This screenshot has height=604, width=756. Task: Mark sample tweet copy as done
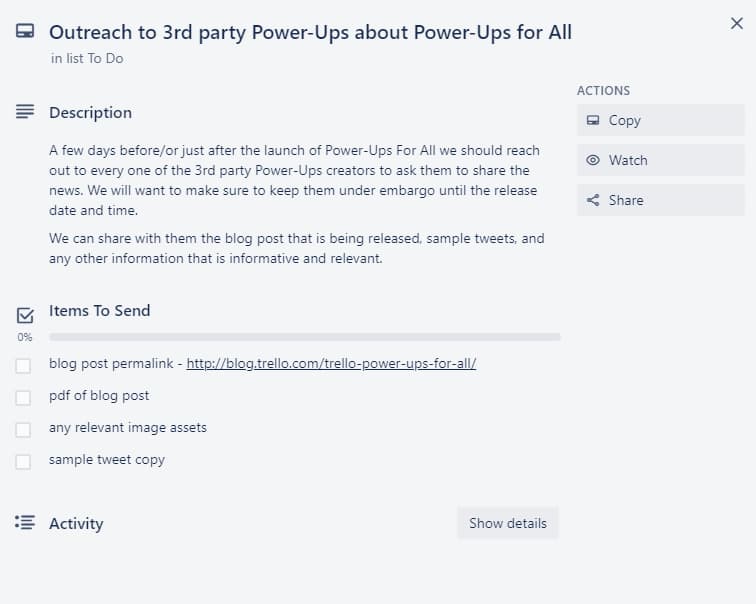pos(23,462)
